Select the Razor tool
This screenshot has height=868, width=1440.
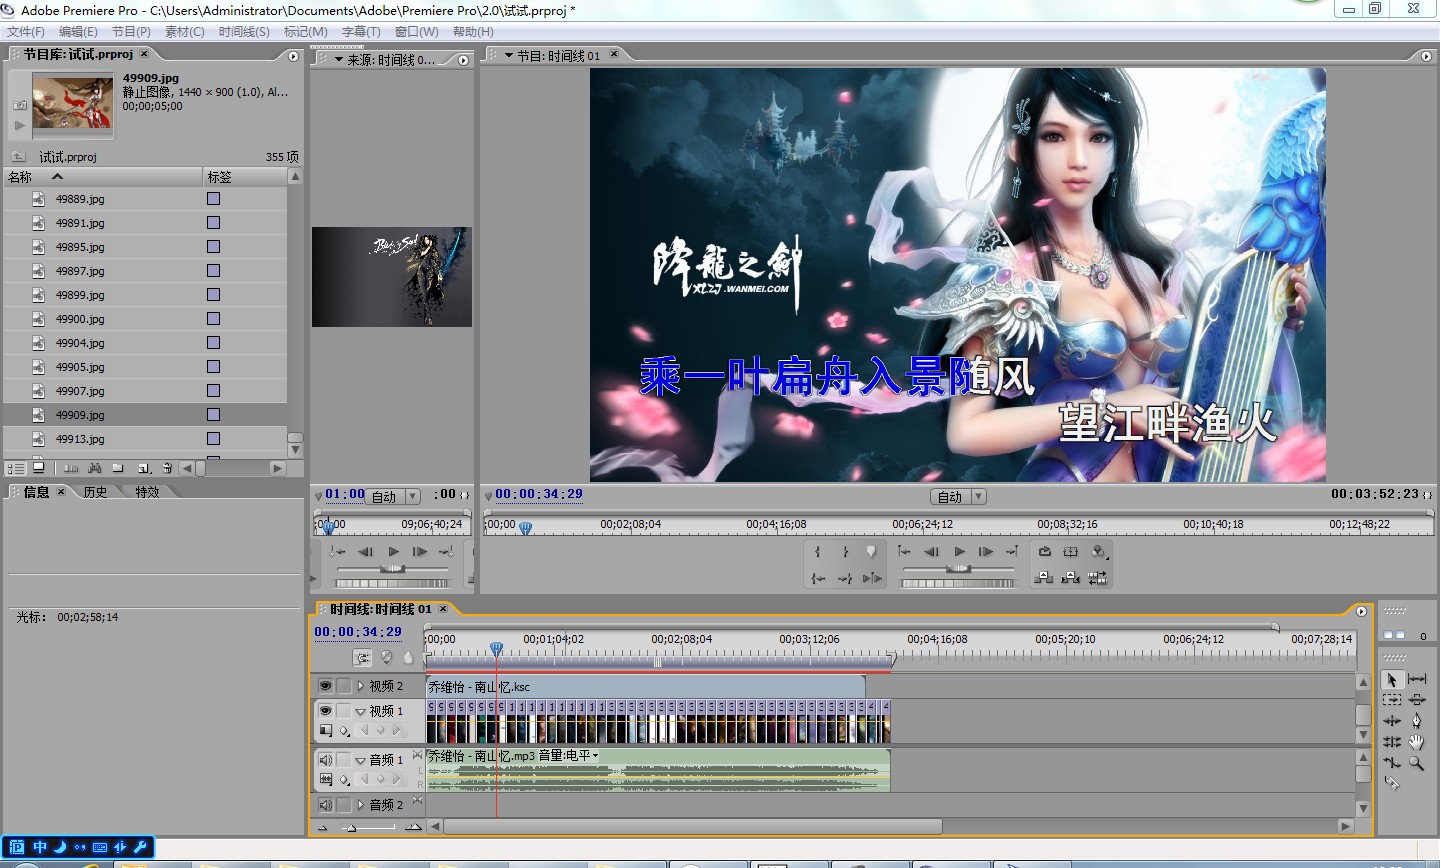pos(1391,783)
